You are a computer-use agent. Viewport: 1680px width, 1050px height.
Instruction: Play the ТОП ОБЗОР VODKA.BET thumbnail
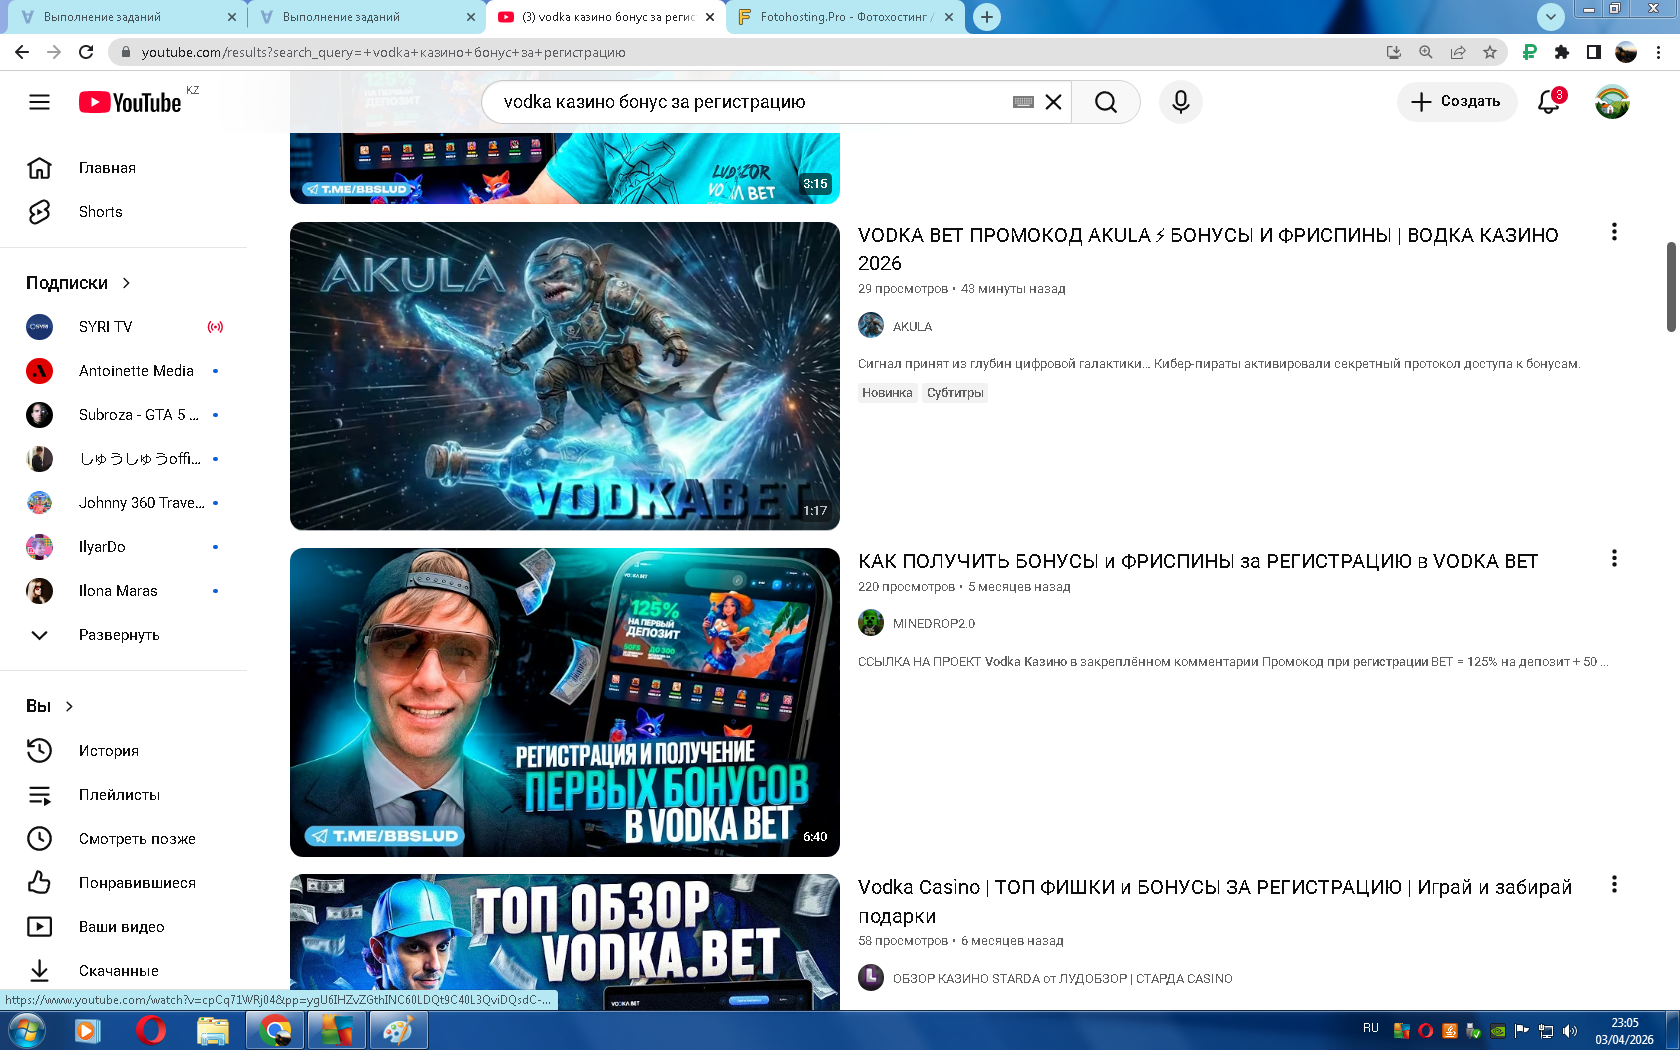coord(565,942)
